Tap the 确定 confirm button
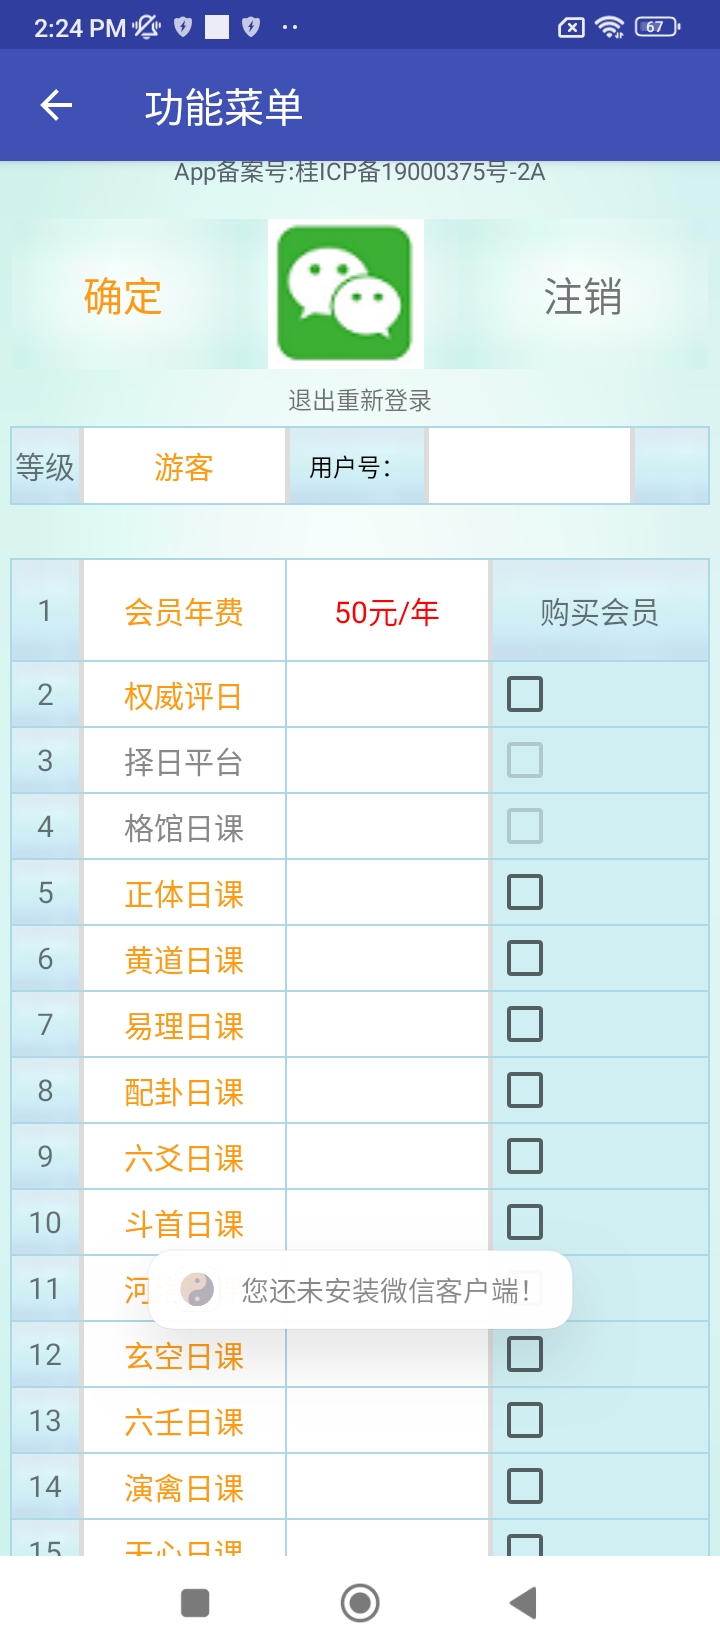This screenshot has width=720, height=1650. tap(123, 296)
